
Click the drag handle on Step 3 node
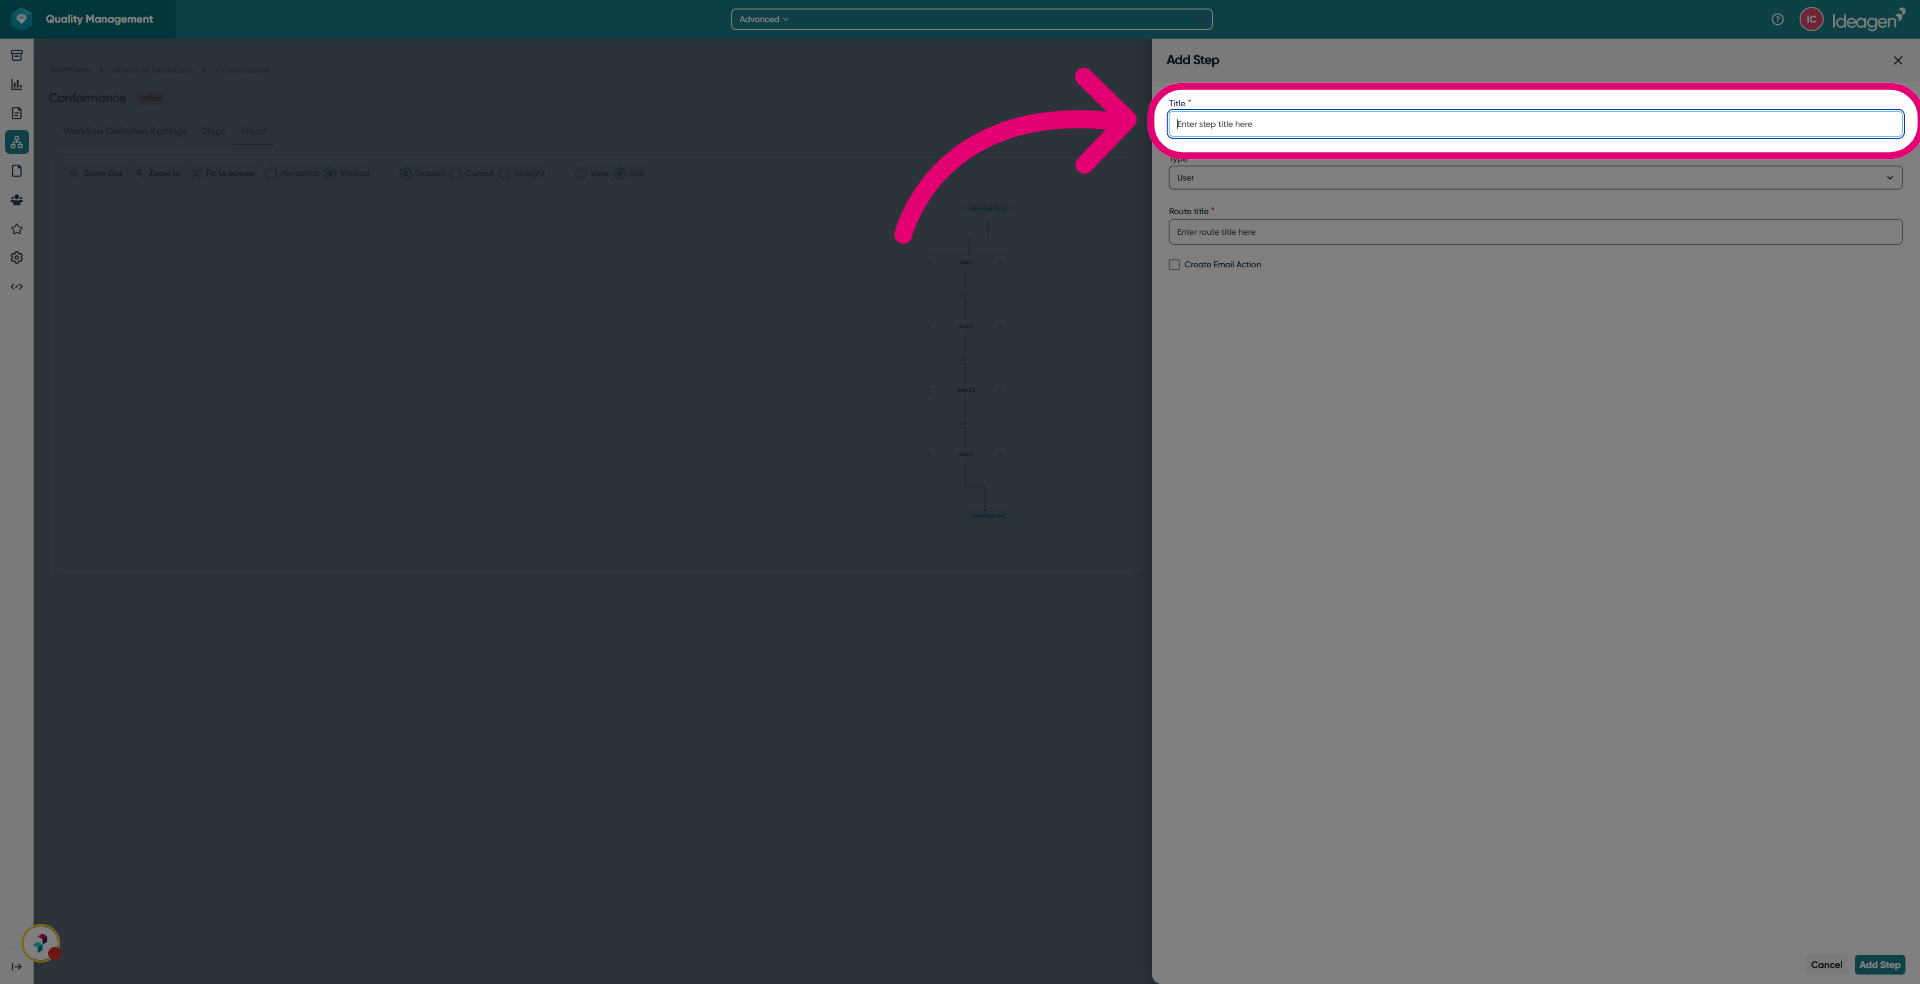pyautogui.click(x=929, y=454)
